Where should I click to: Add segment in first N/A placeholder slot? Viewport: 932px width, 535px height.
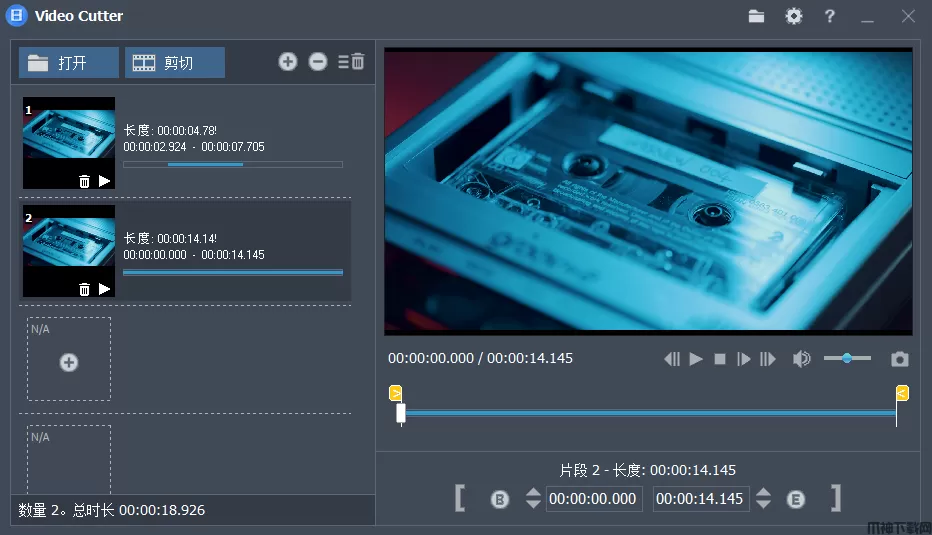point(69,362)
